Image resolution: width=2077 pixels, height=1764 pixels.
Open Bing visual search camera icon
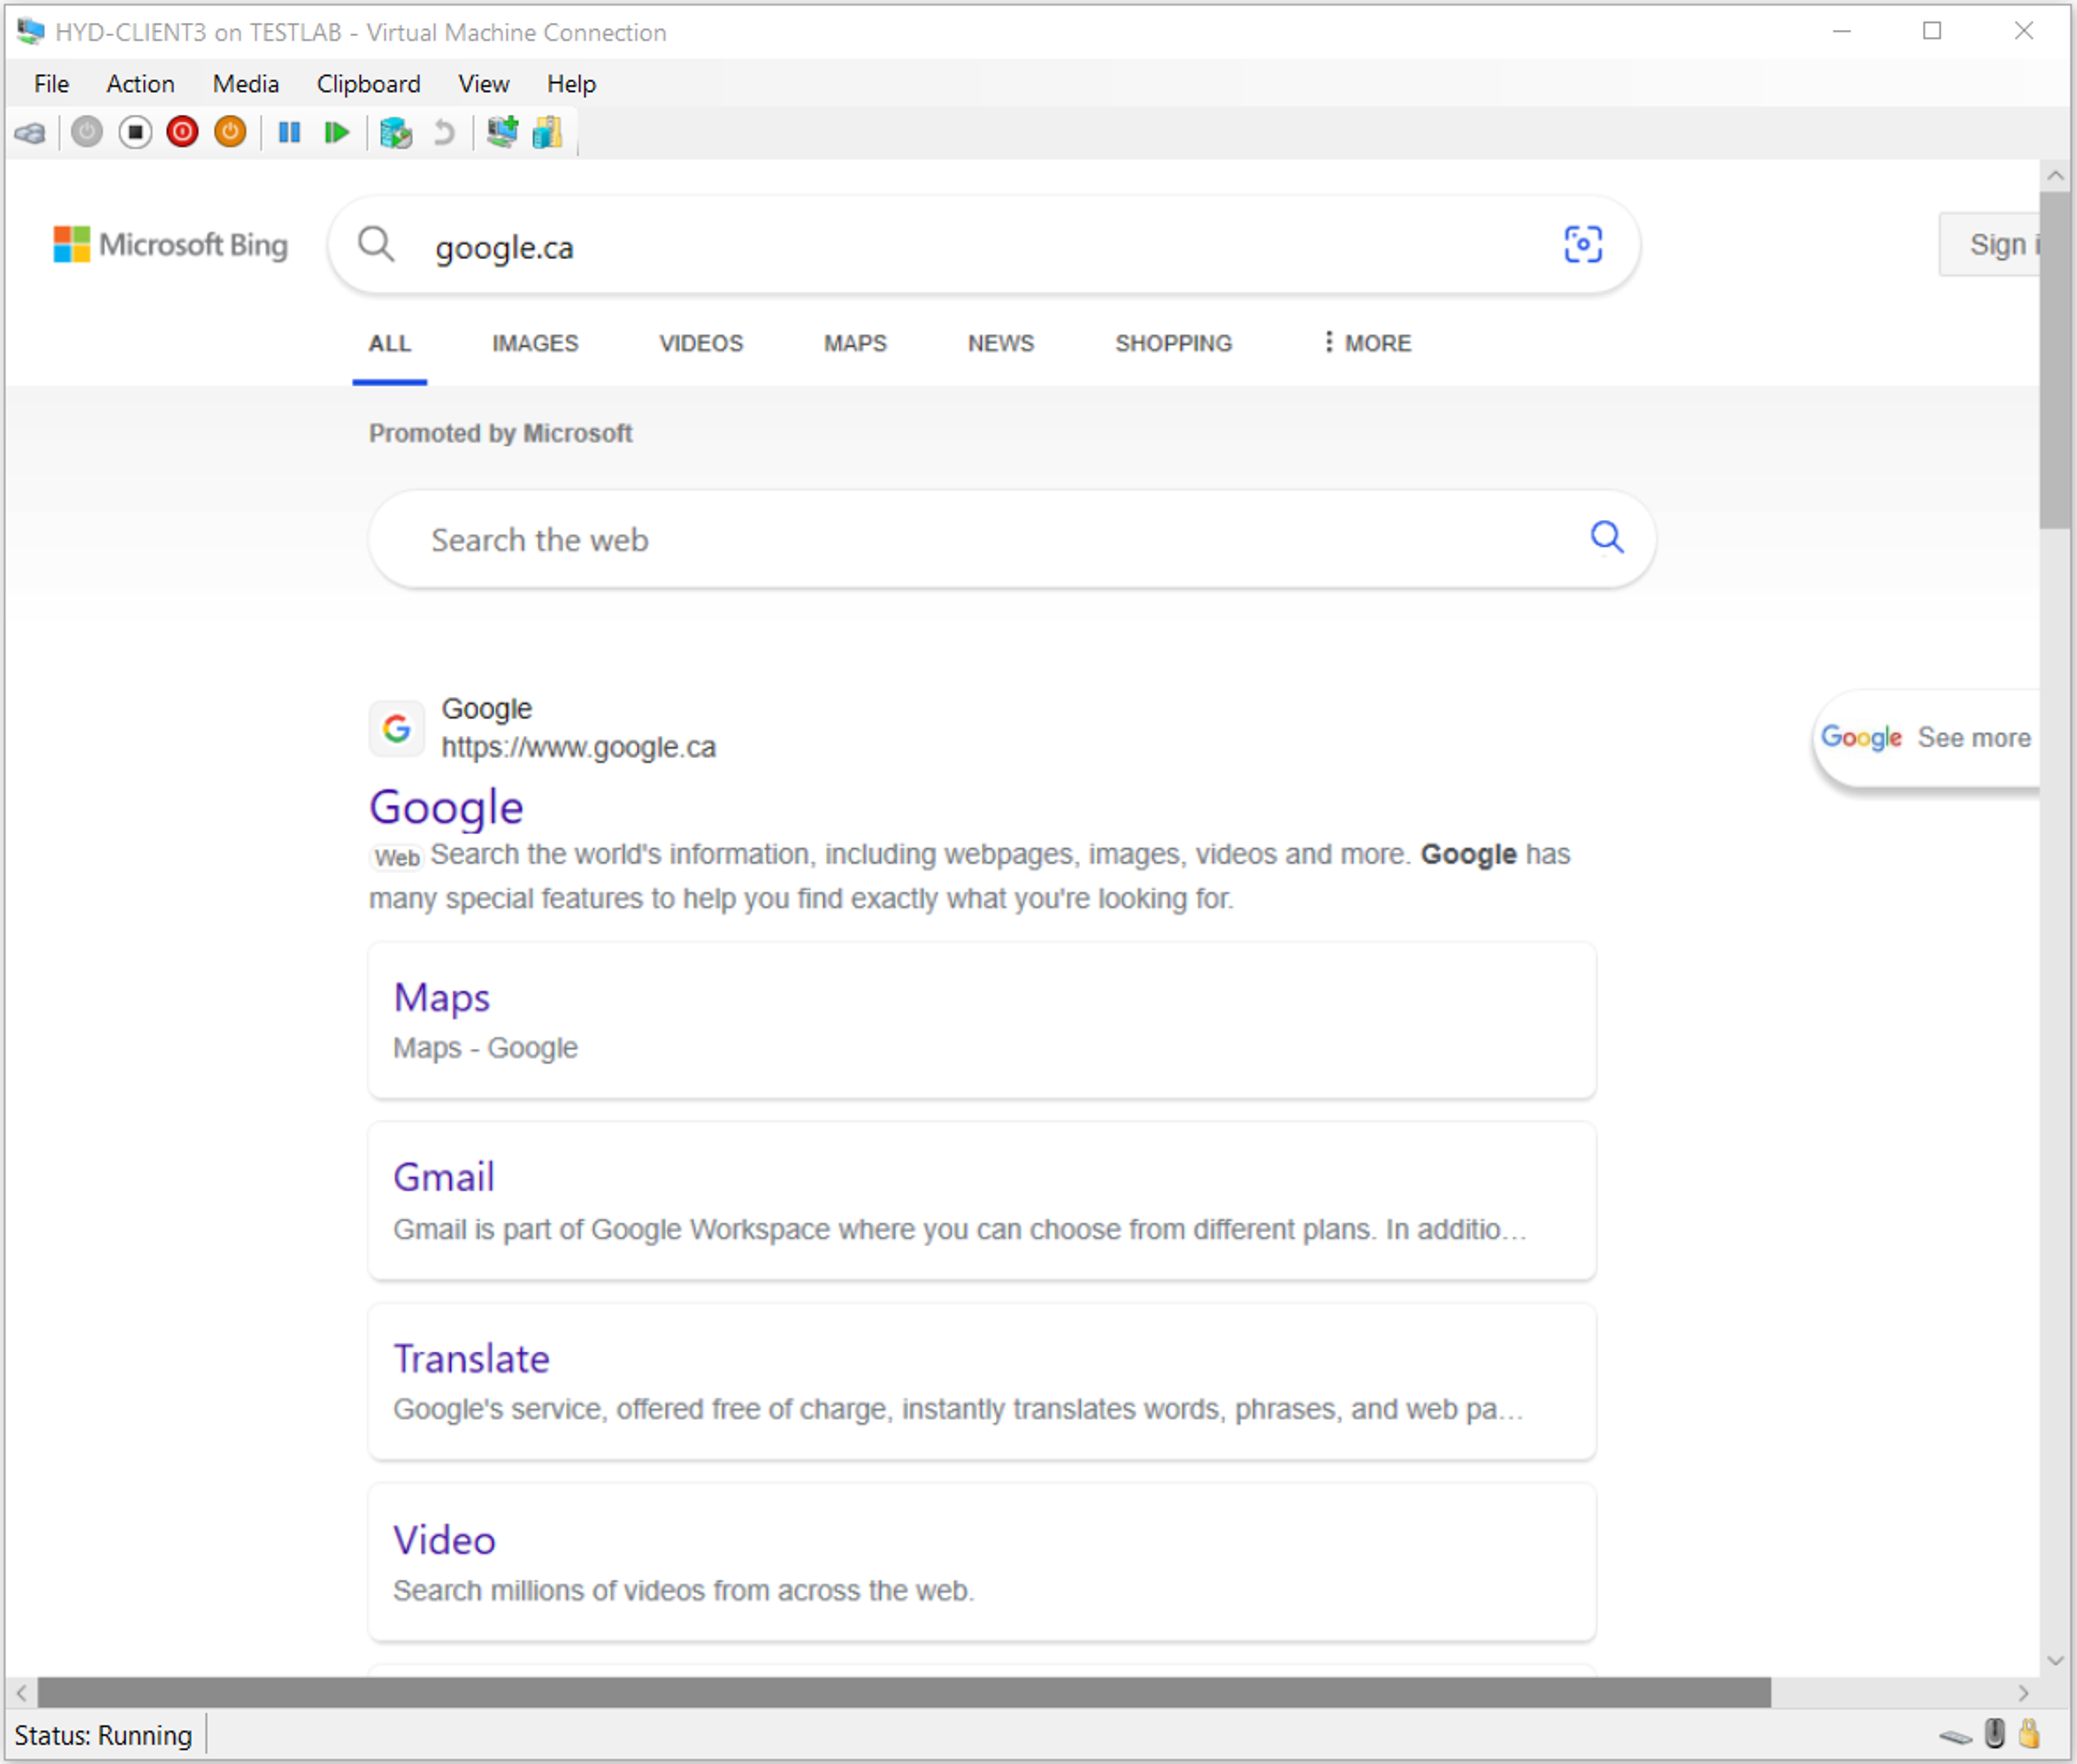click(x=1582, y=244)
